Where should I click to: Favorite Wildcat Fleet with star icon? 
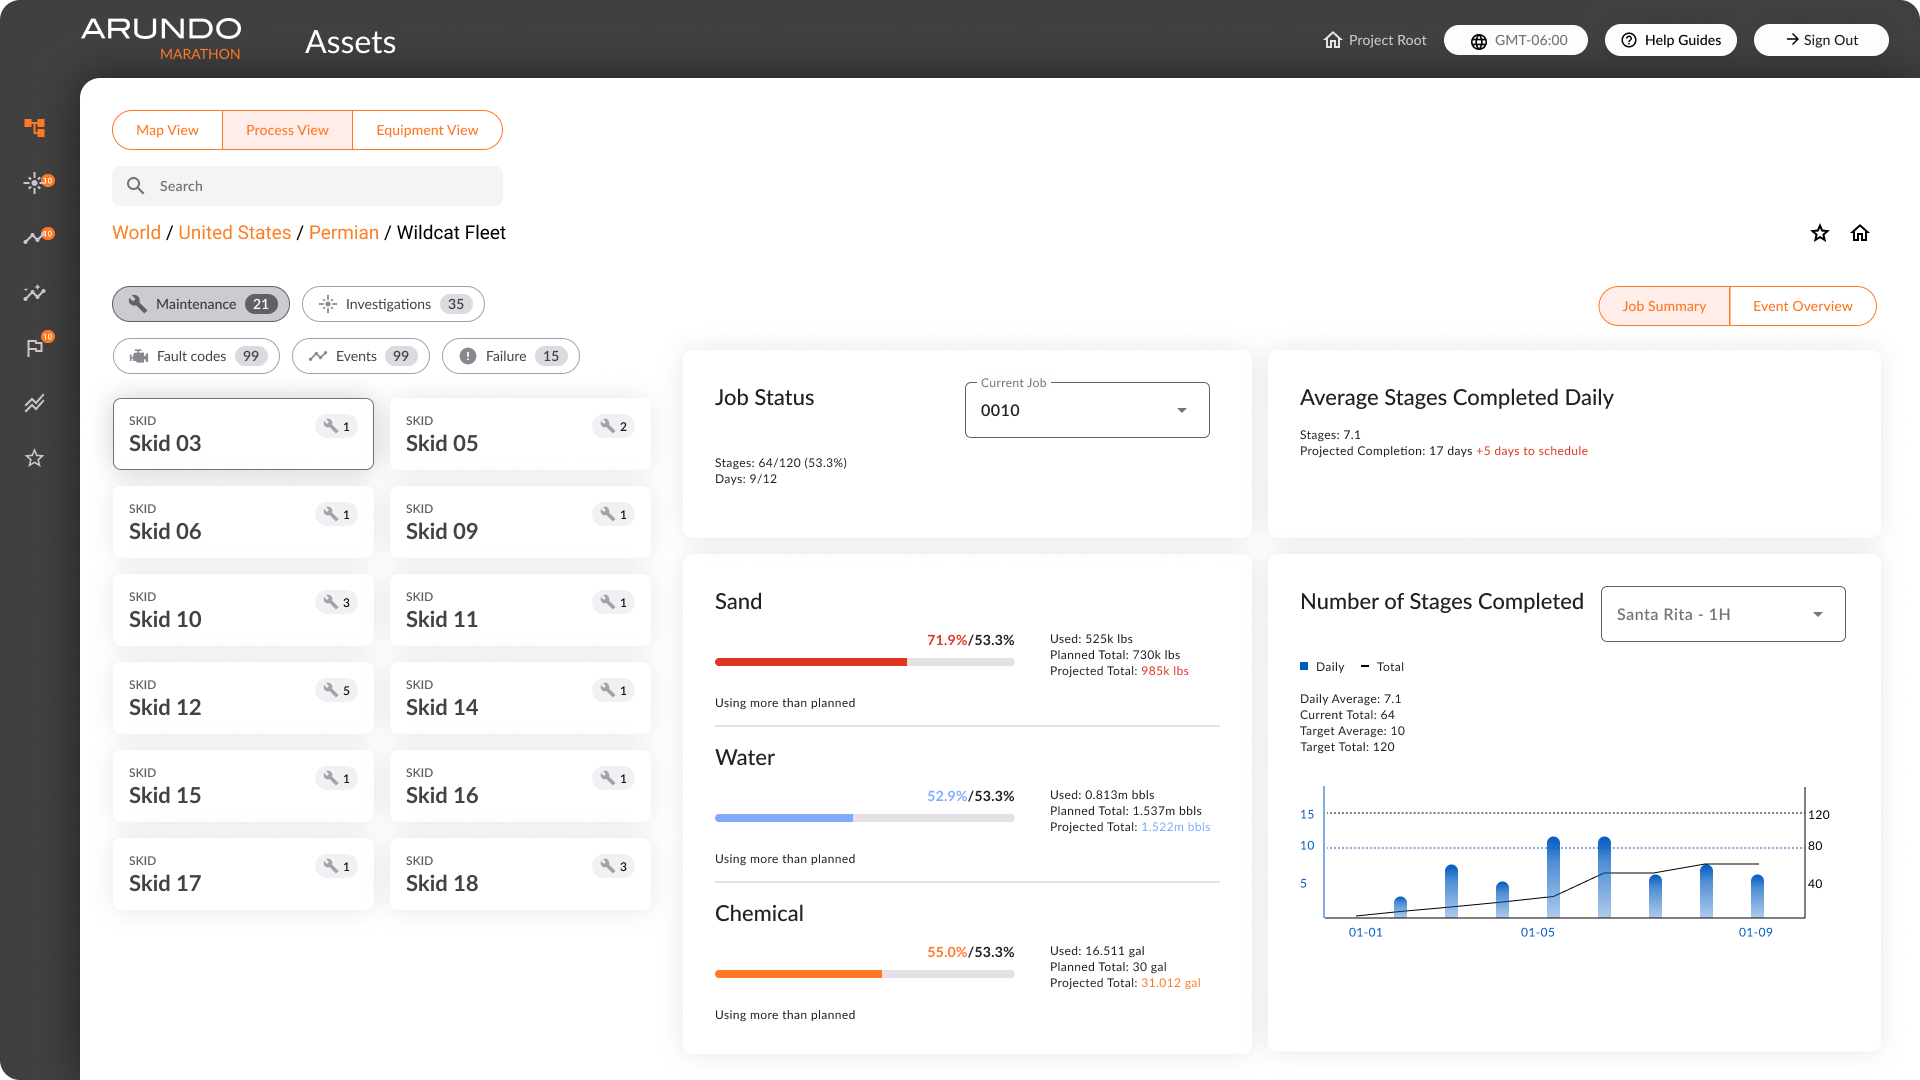click(1820, 233)
